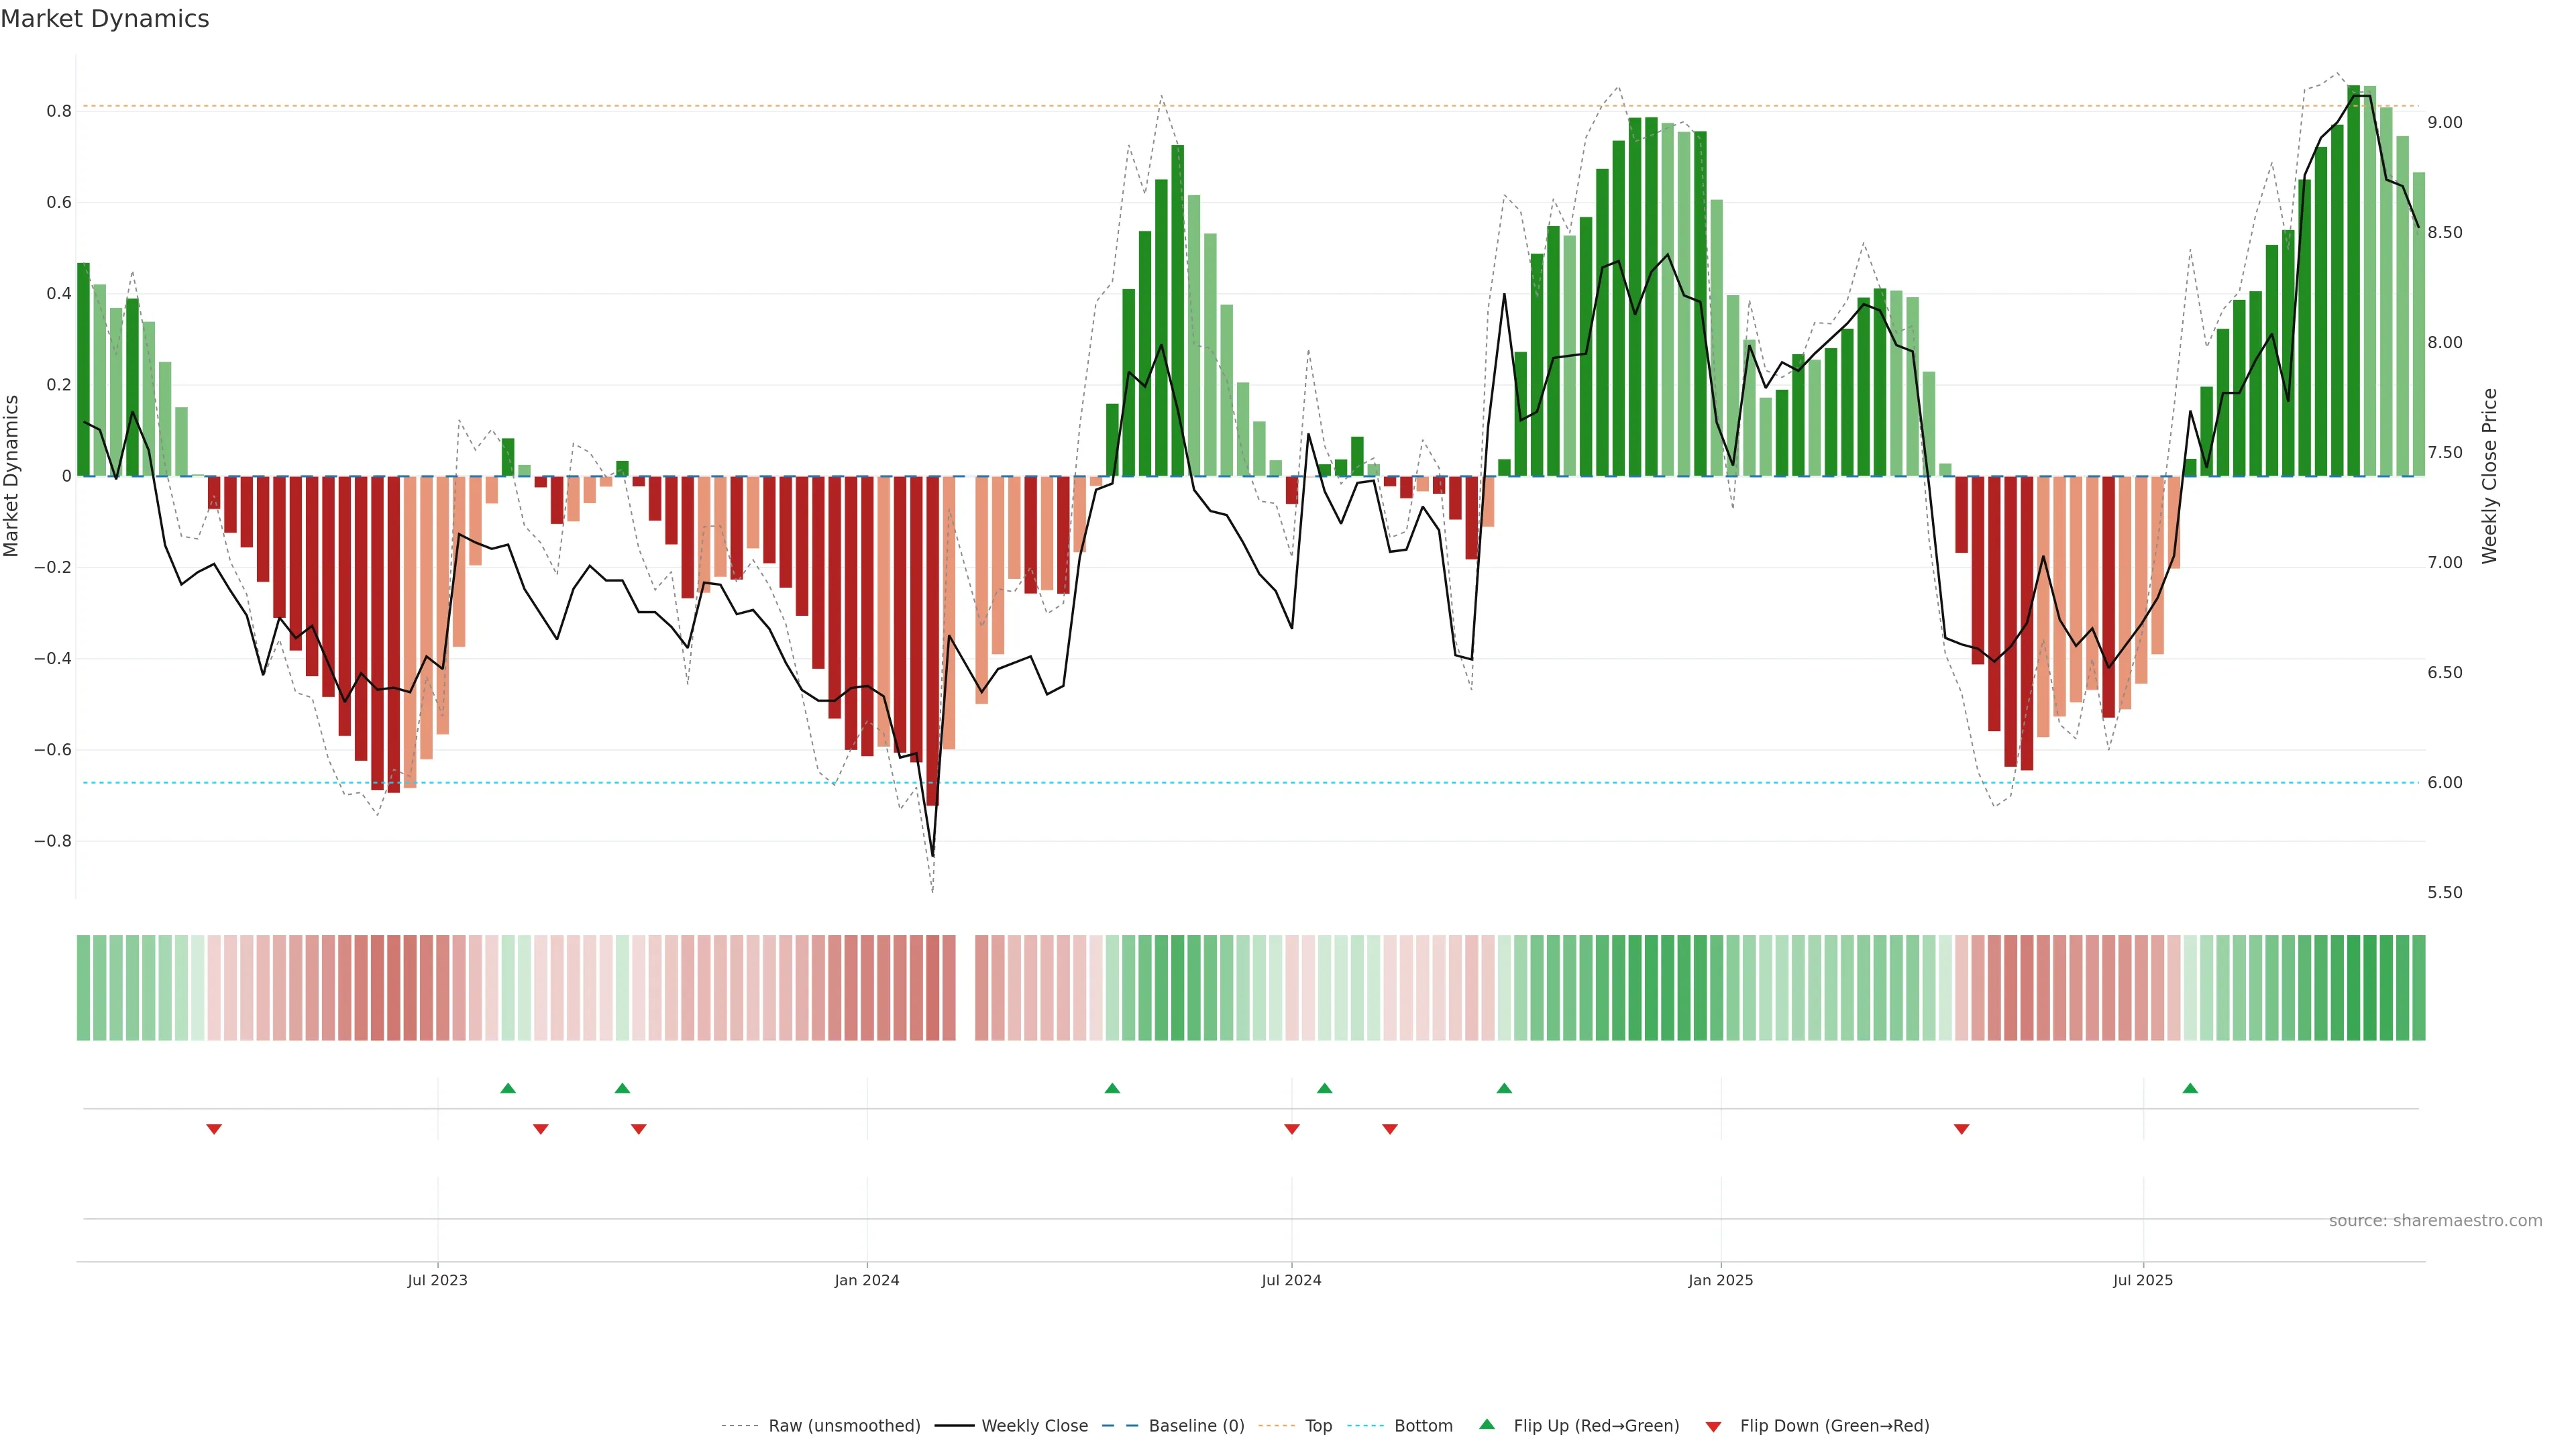Image resolution: width=2576 pixels, height=1449 pixels.
Task: Click the first red flip-down triangle marker
Action: click(x=214, y=1129)
